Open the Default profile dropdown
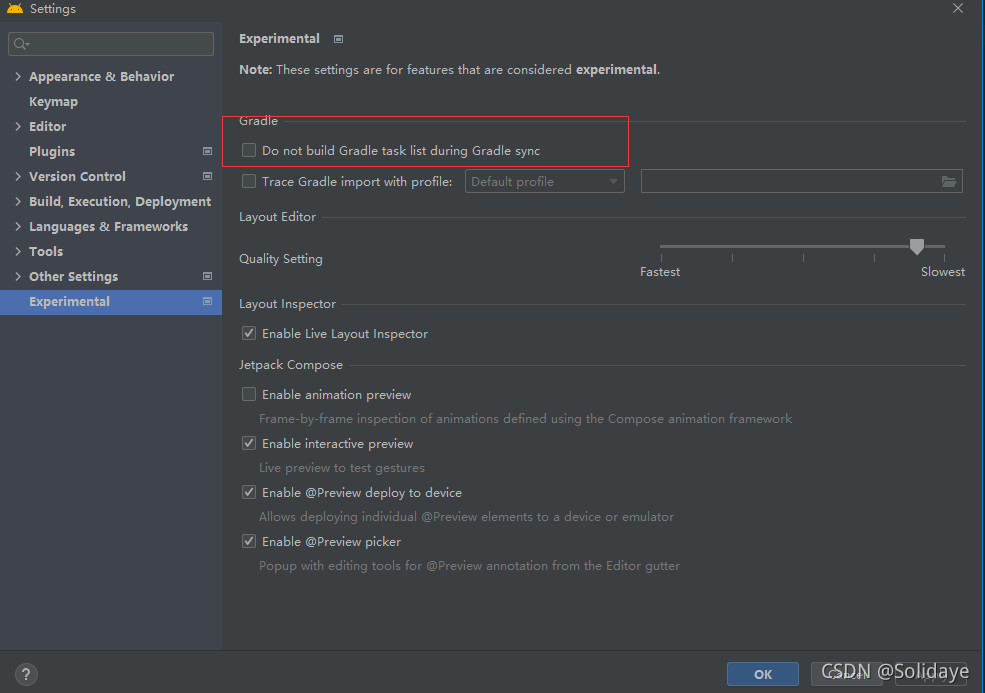The height and width of the screenshot is (693, 985). click(x=545, y=182)
